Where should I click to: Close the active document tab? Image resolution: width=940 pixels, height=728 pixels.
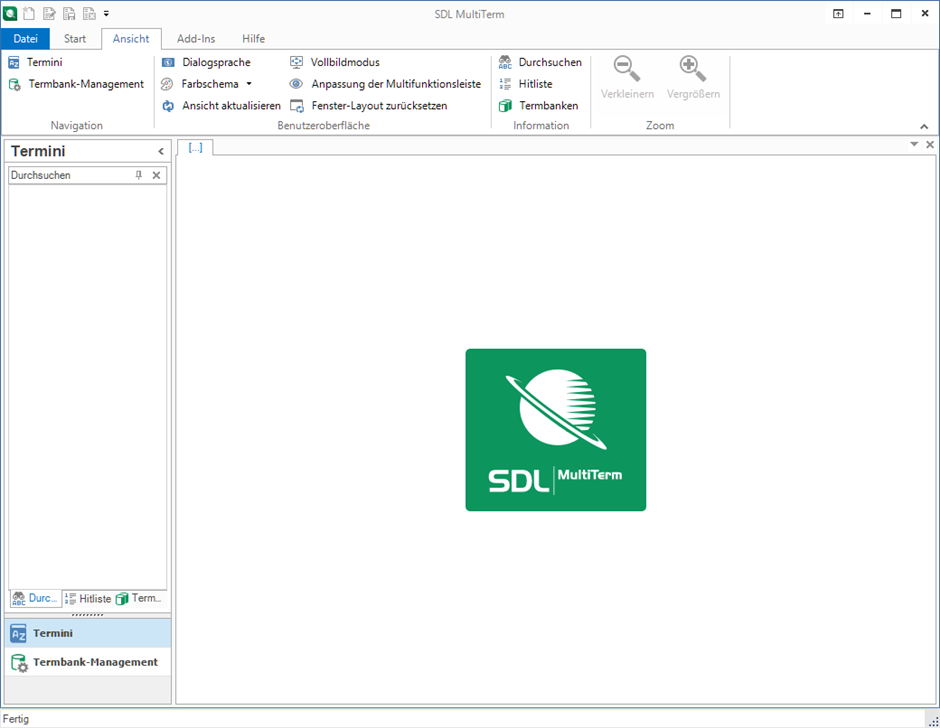pos(929,145)
